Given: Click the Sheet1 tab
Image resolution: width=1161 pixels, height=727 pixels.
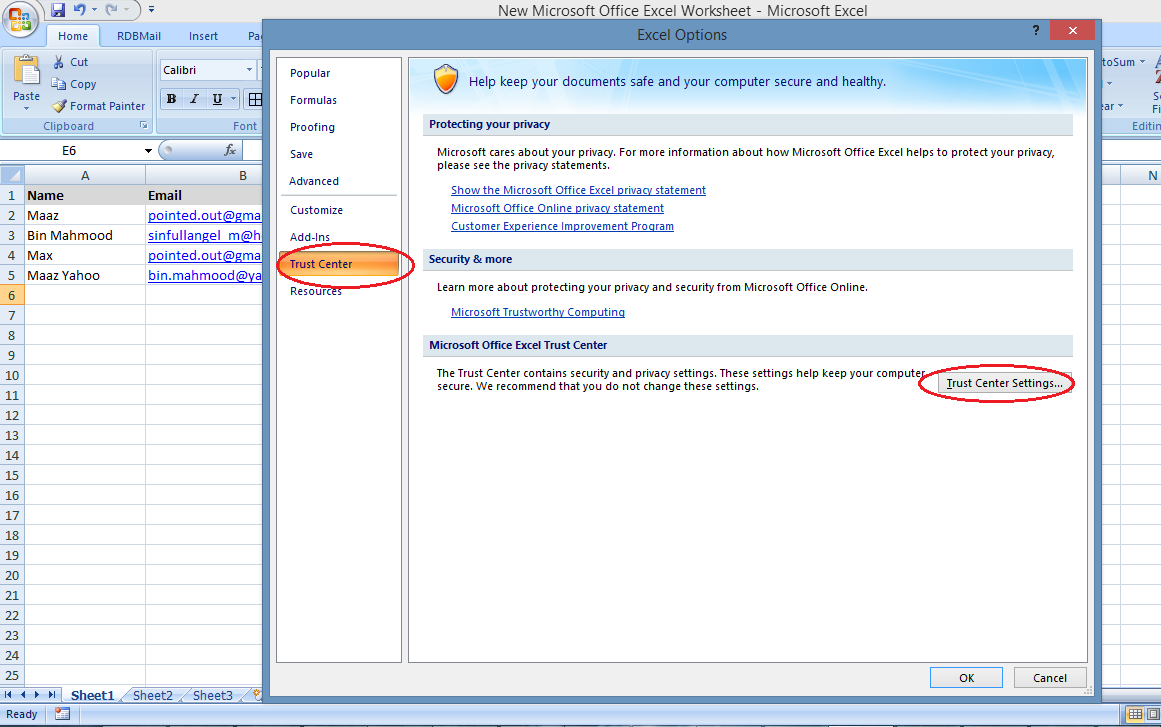Looking at the screenshot, I should [93, 695].
